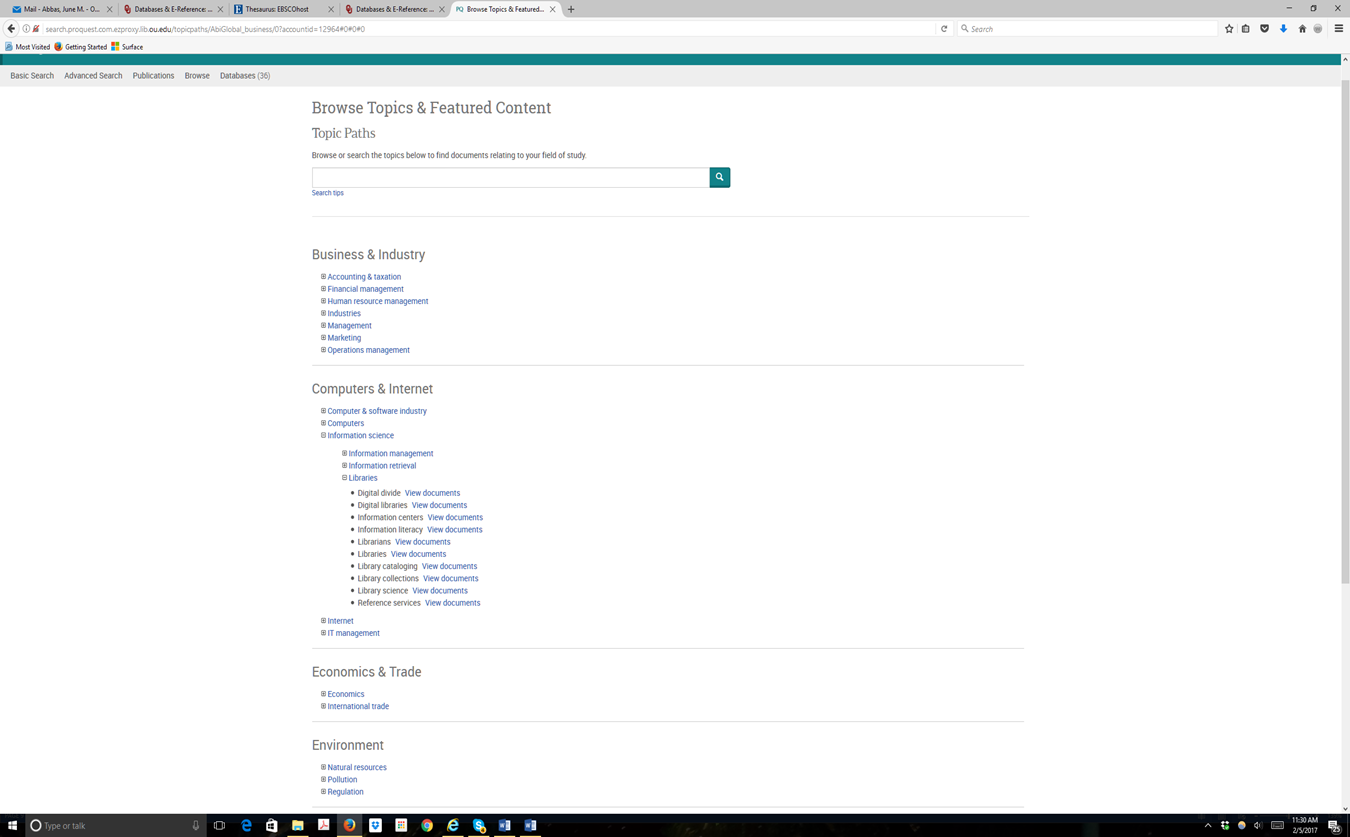Open the Firefox downloads arrow
1350x837 pixels.
click(1283, 29)
